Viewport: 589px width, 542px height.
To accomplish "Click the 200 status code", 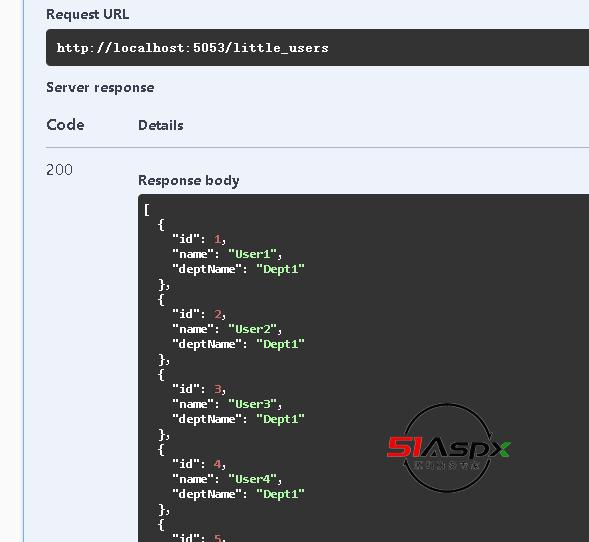I will click(59, 170).
